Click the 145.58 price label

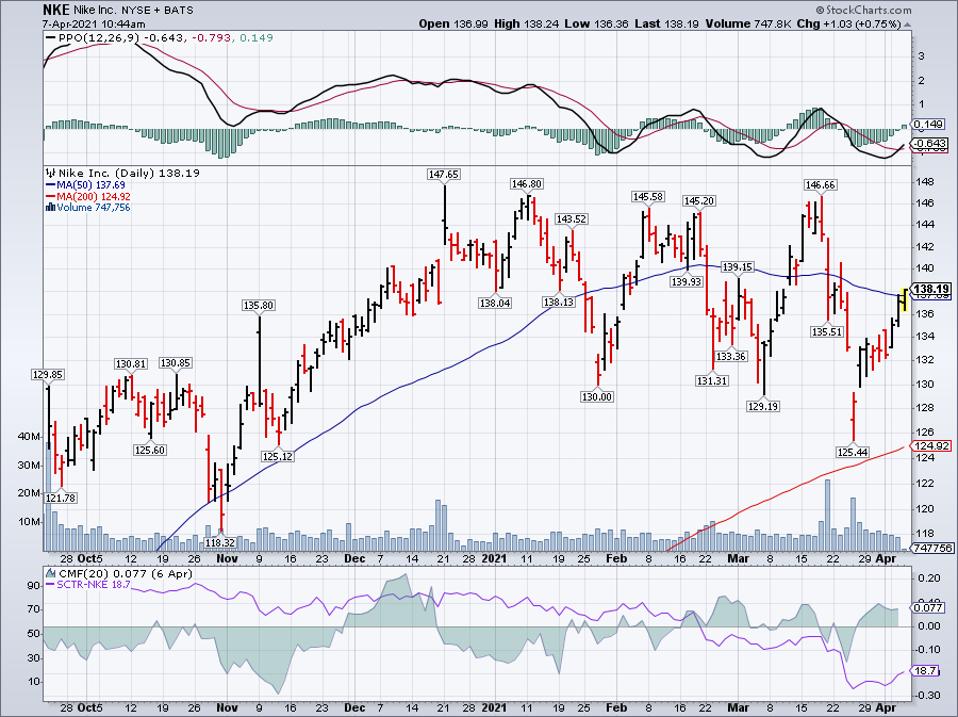coord(648,197)
